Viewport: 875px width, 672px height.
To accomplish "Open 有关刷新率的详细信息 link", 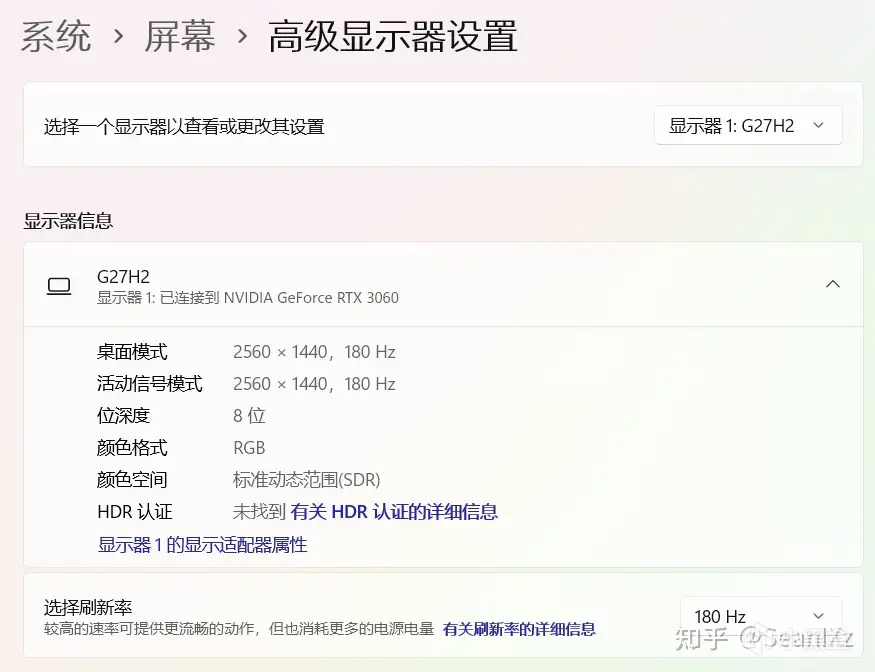I will pos(519,630).
